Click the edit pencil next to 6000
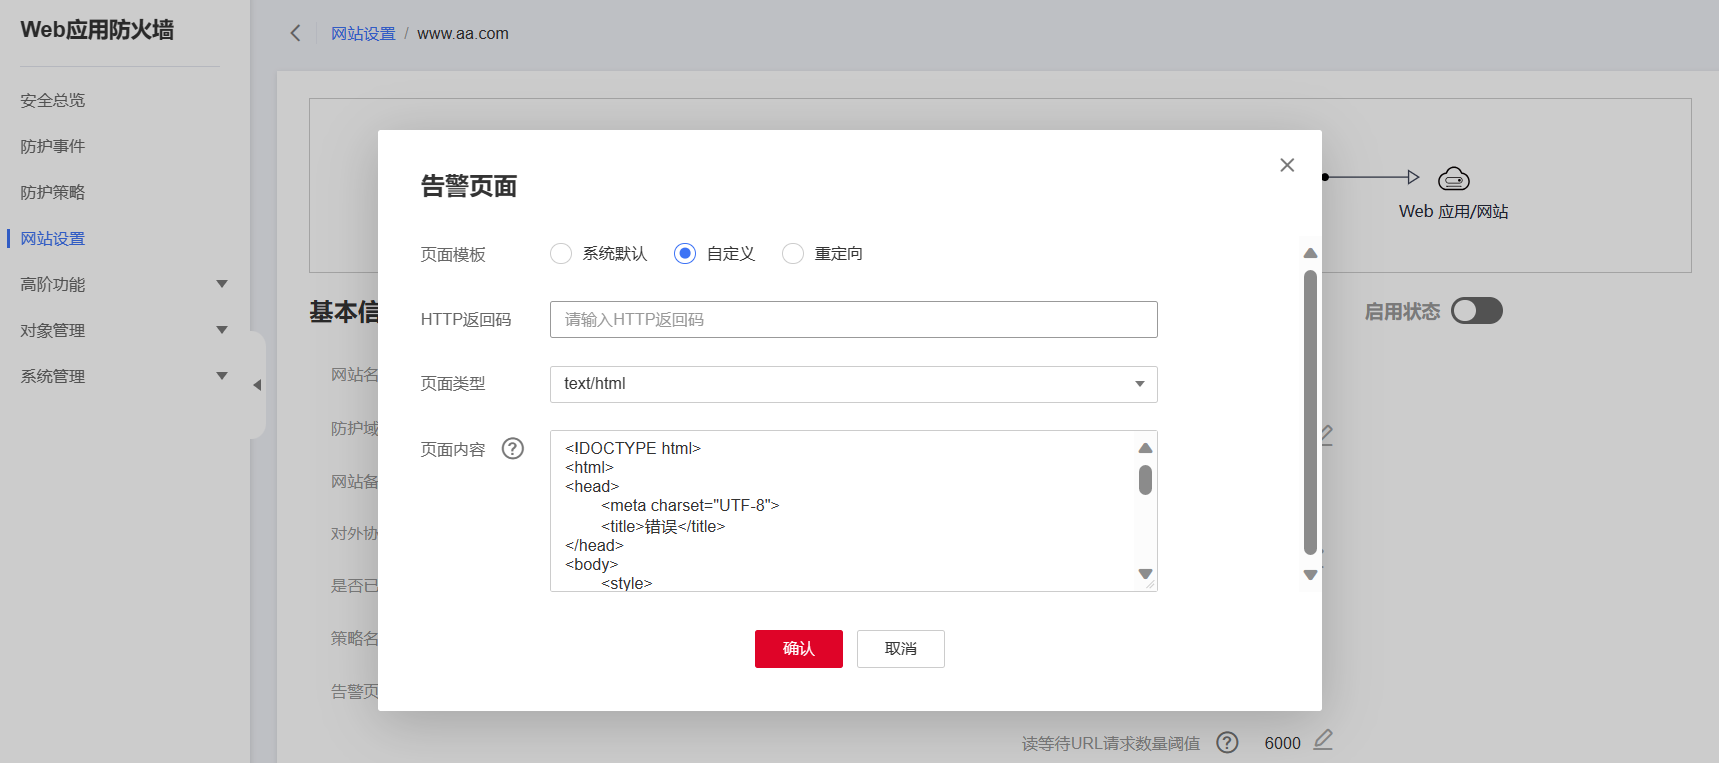This screenshot has height=763, width=1719. point(1323,741)
